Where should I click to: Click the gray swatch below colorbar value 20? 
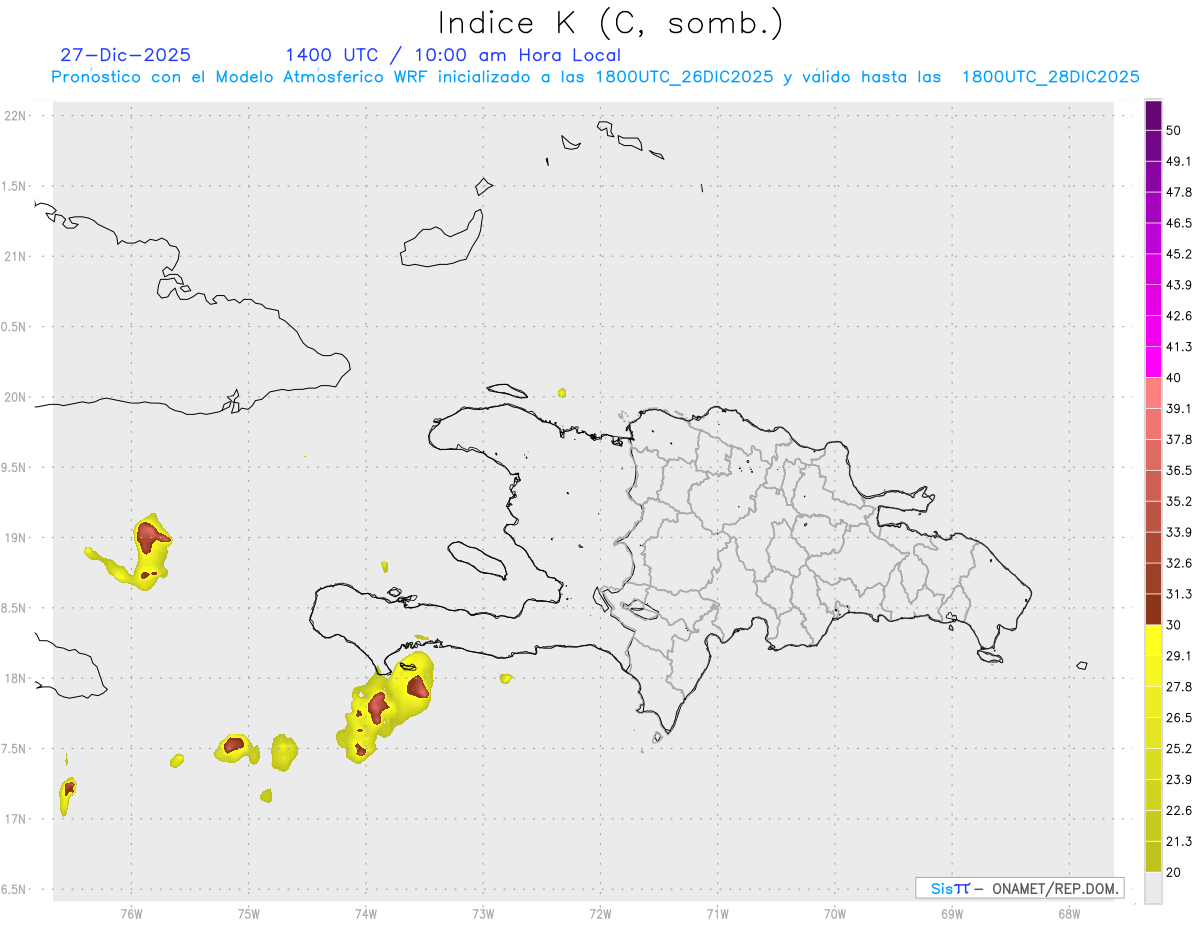[x=1153, y=888]
